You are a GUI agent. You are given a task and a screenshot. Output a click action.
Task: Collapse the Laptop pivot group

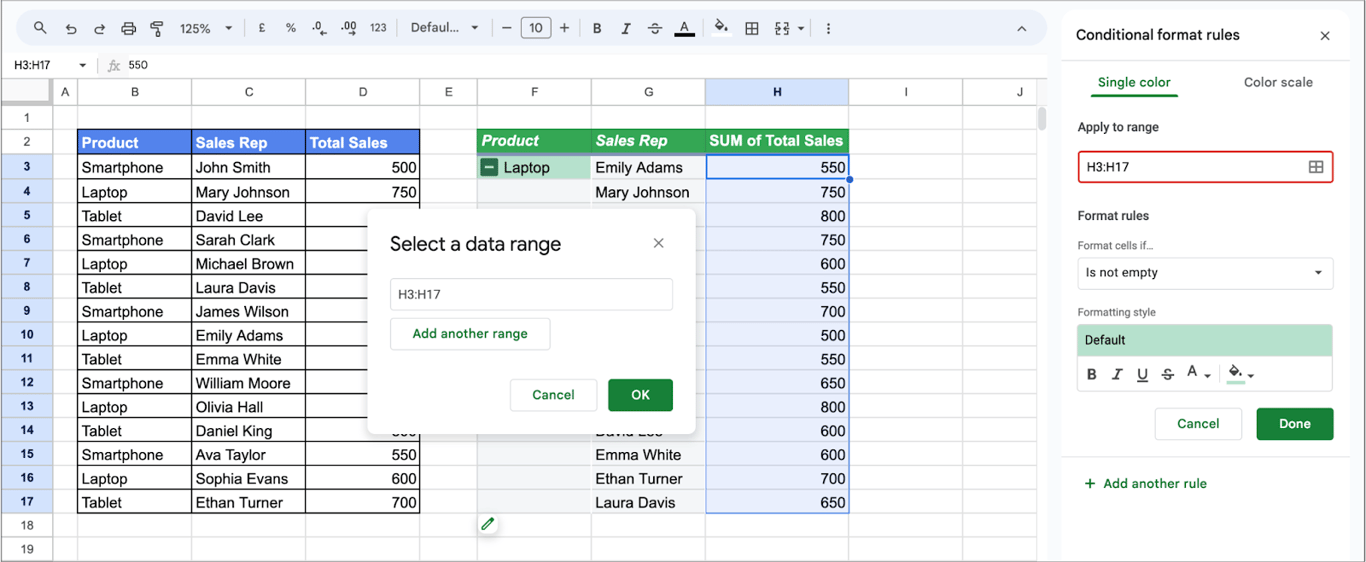click(489, 168)
